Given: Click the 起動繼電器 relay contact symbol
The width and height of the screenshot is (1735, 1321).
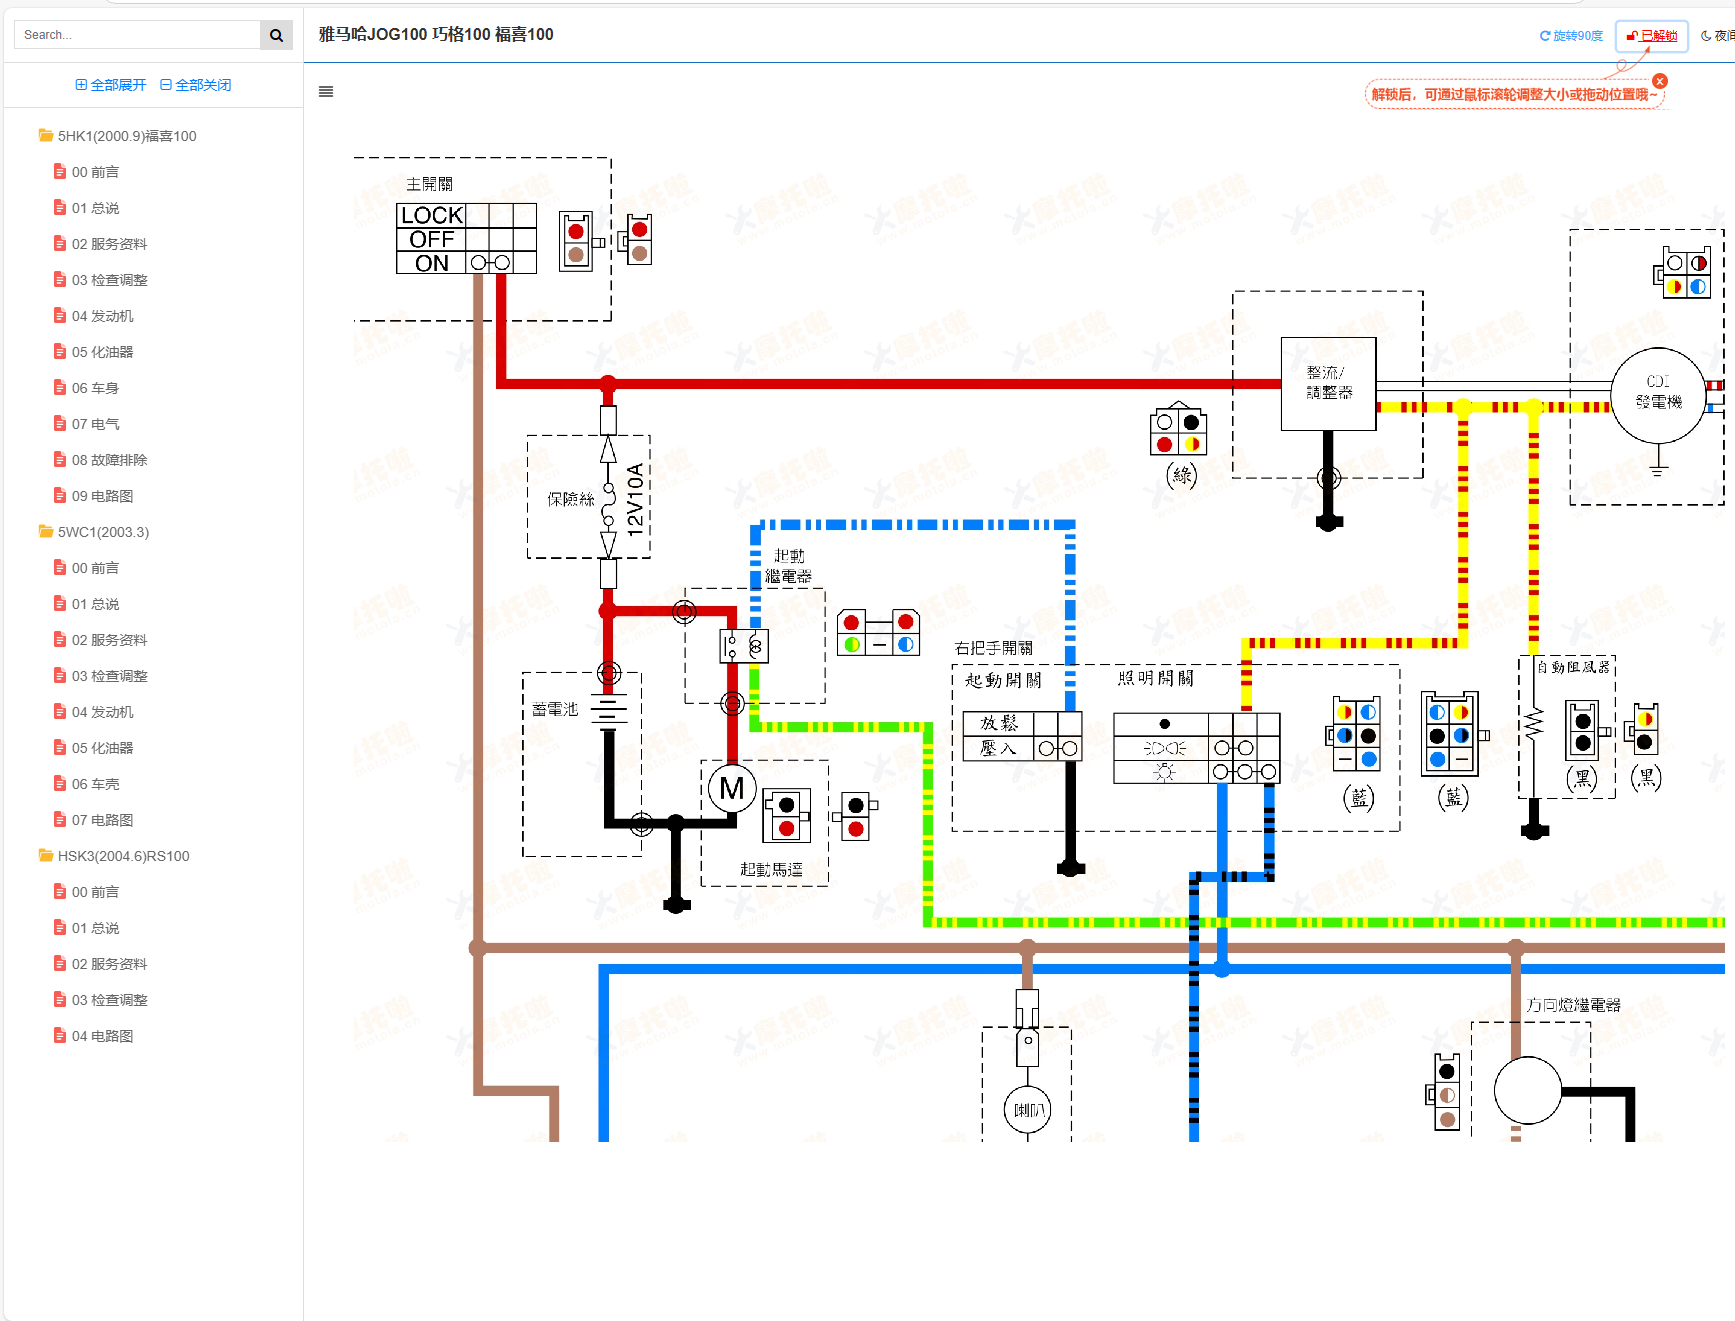Looking at the screenshot, I should 744,647.
